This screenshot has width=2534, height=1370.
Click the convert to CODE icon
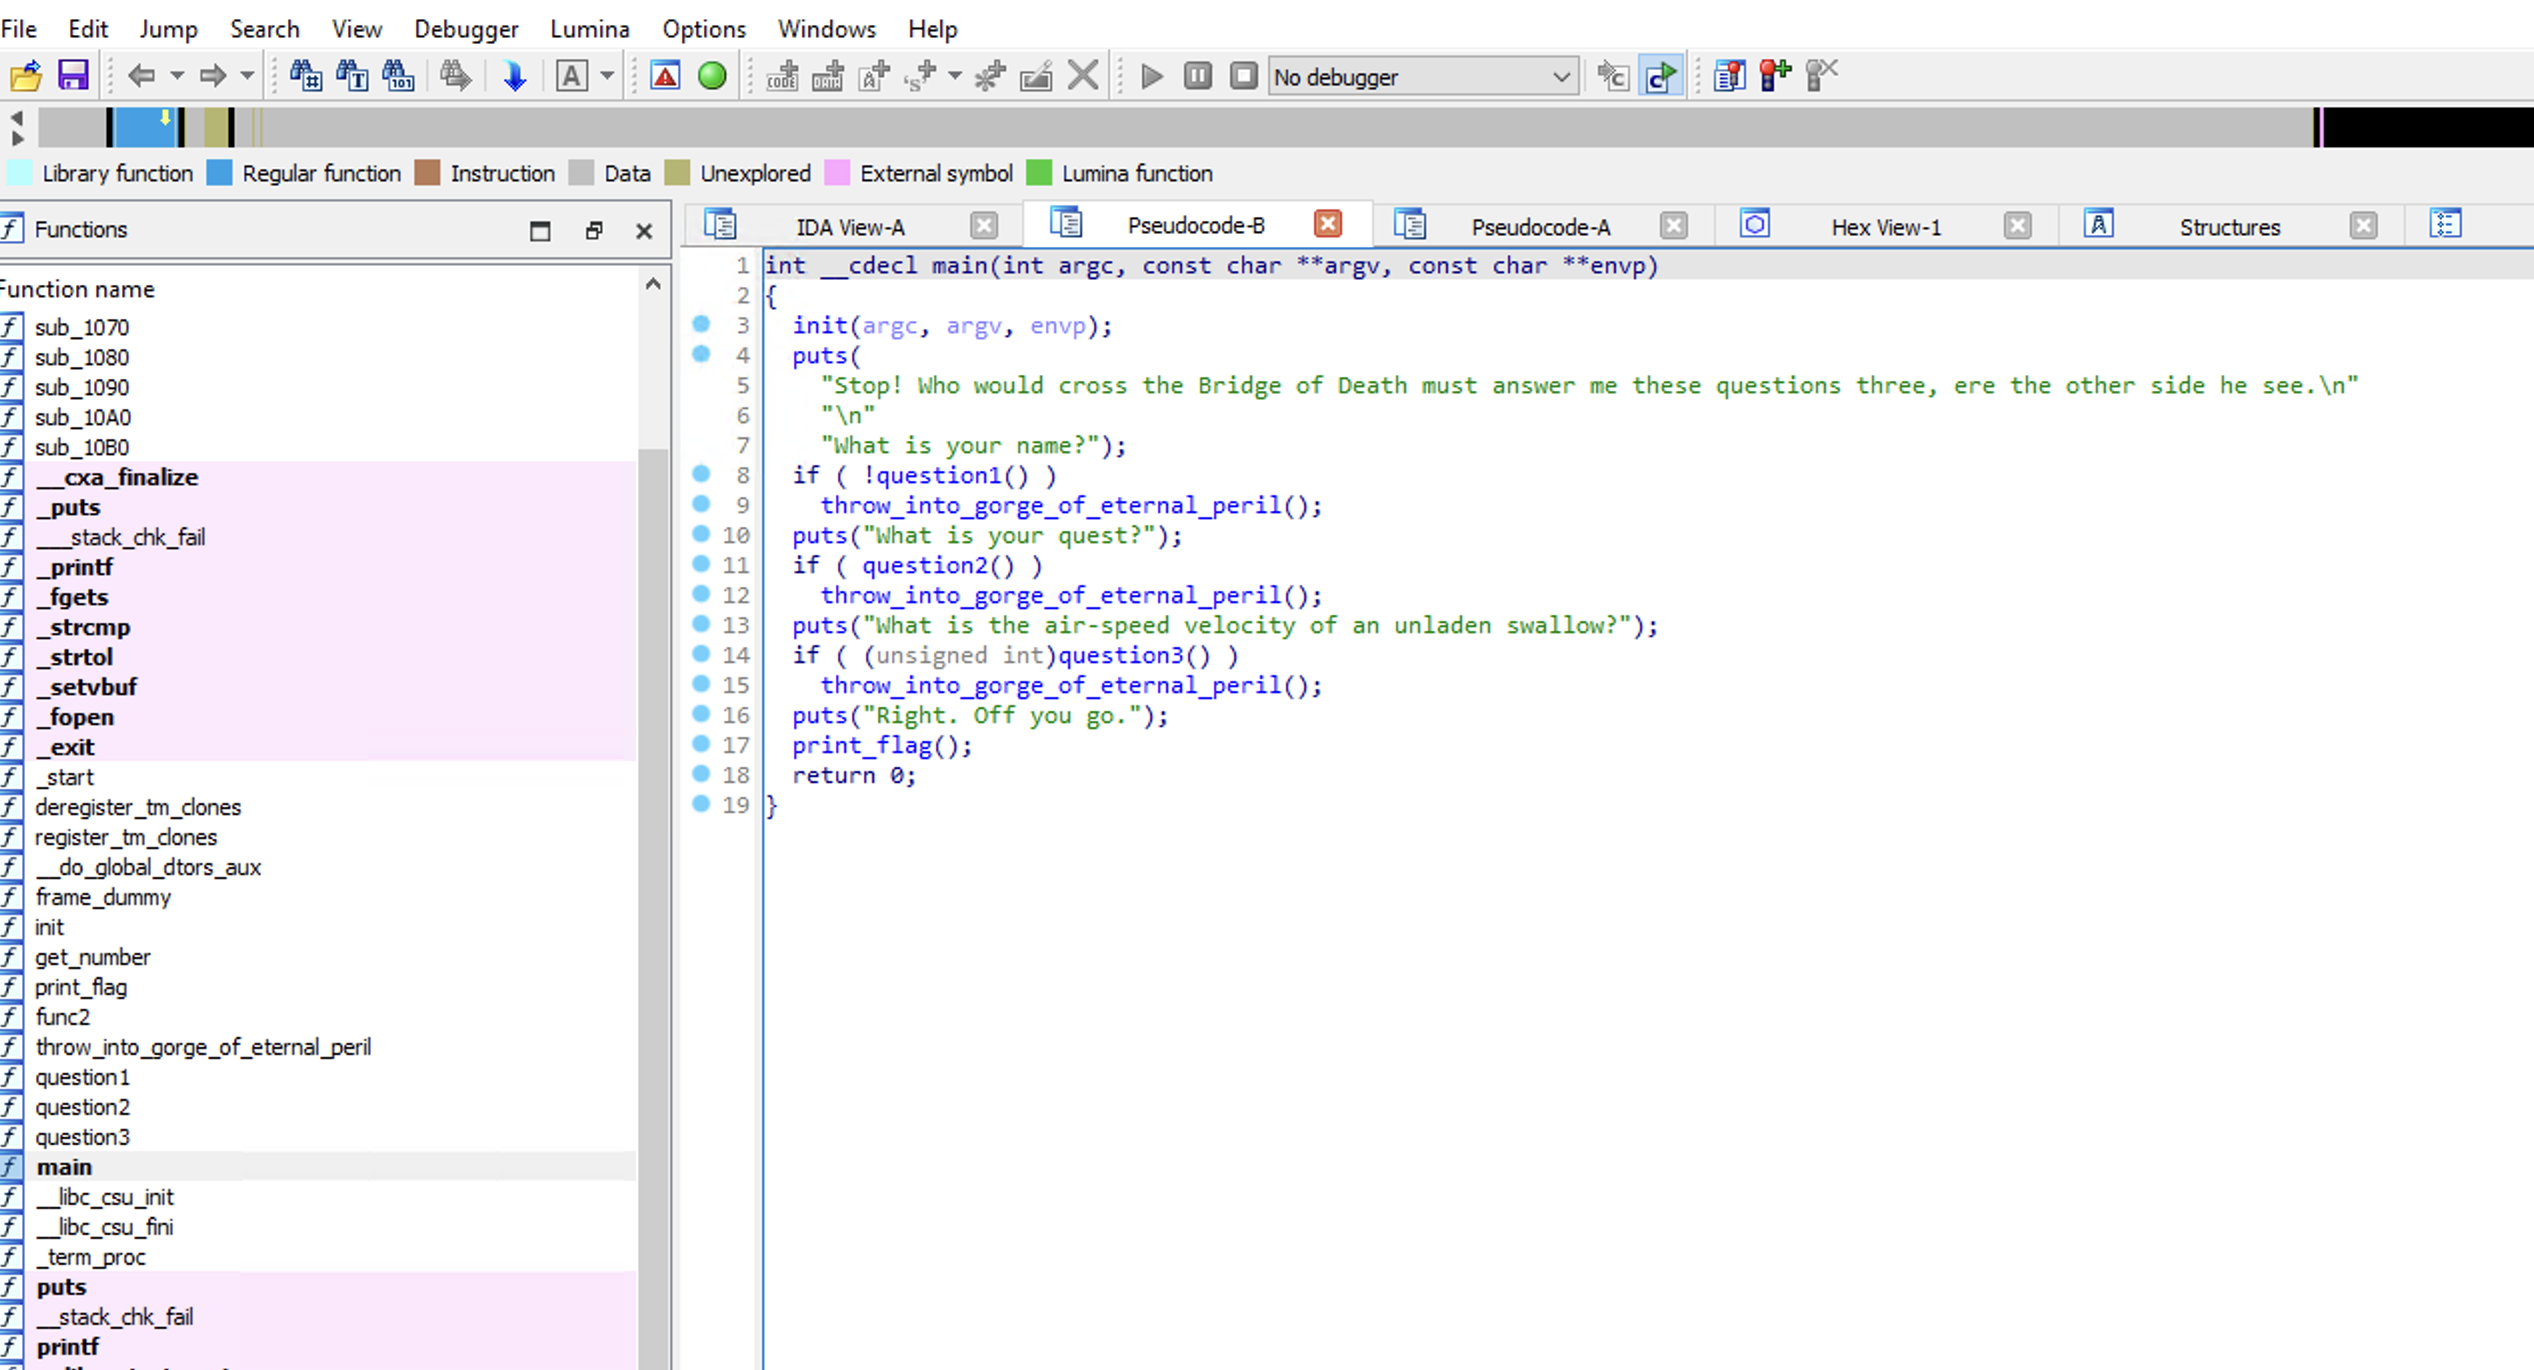[782, 76]
